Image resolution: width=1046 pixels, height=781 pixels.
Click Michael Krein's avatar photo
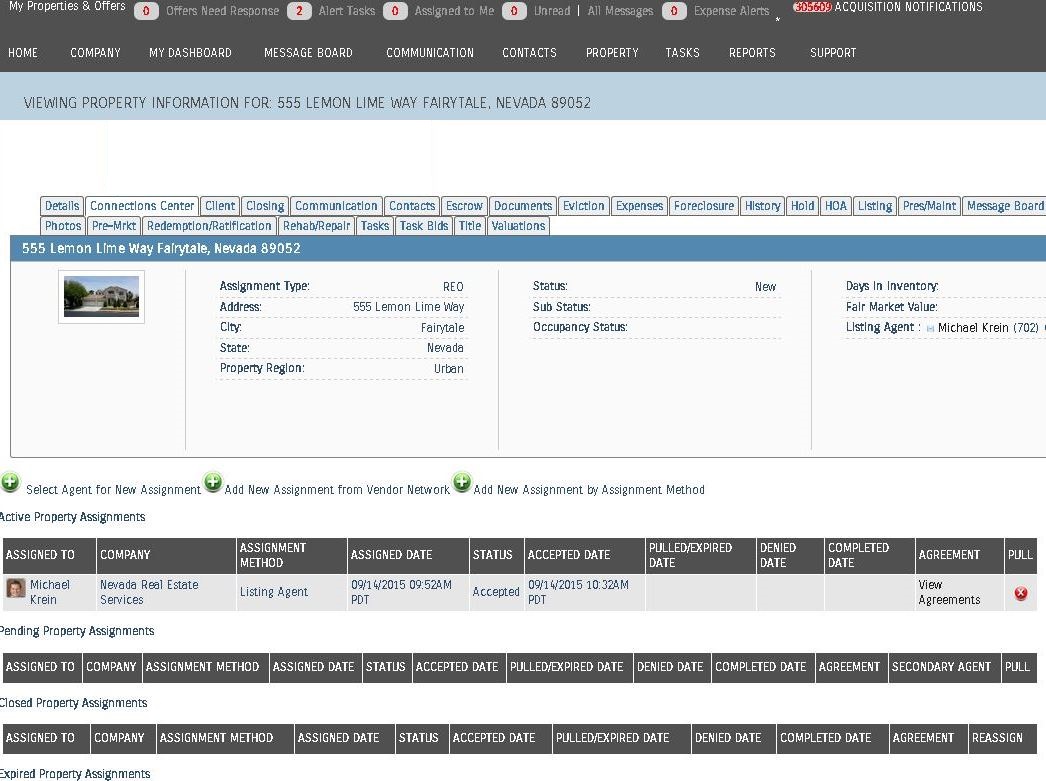(16, 588)
